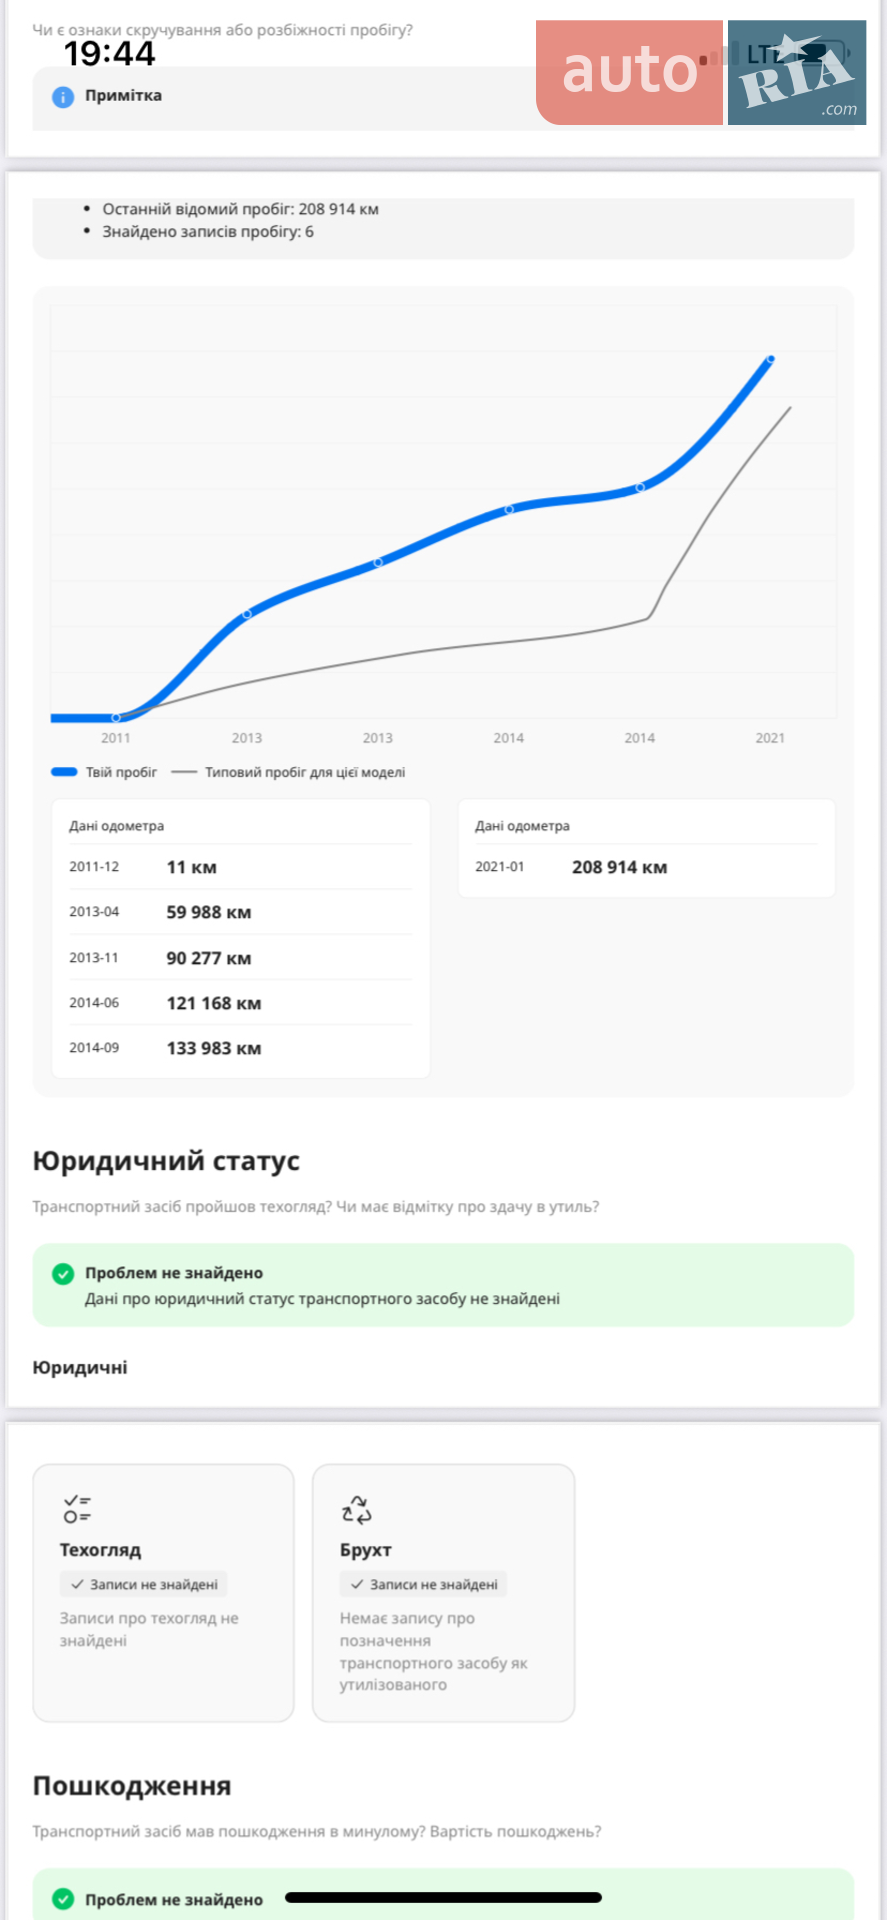The height and width of the screenshot is (1920, 887).
Task: Tap the Проблем не знайдено legal status banner
Action: (444, 1285)
